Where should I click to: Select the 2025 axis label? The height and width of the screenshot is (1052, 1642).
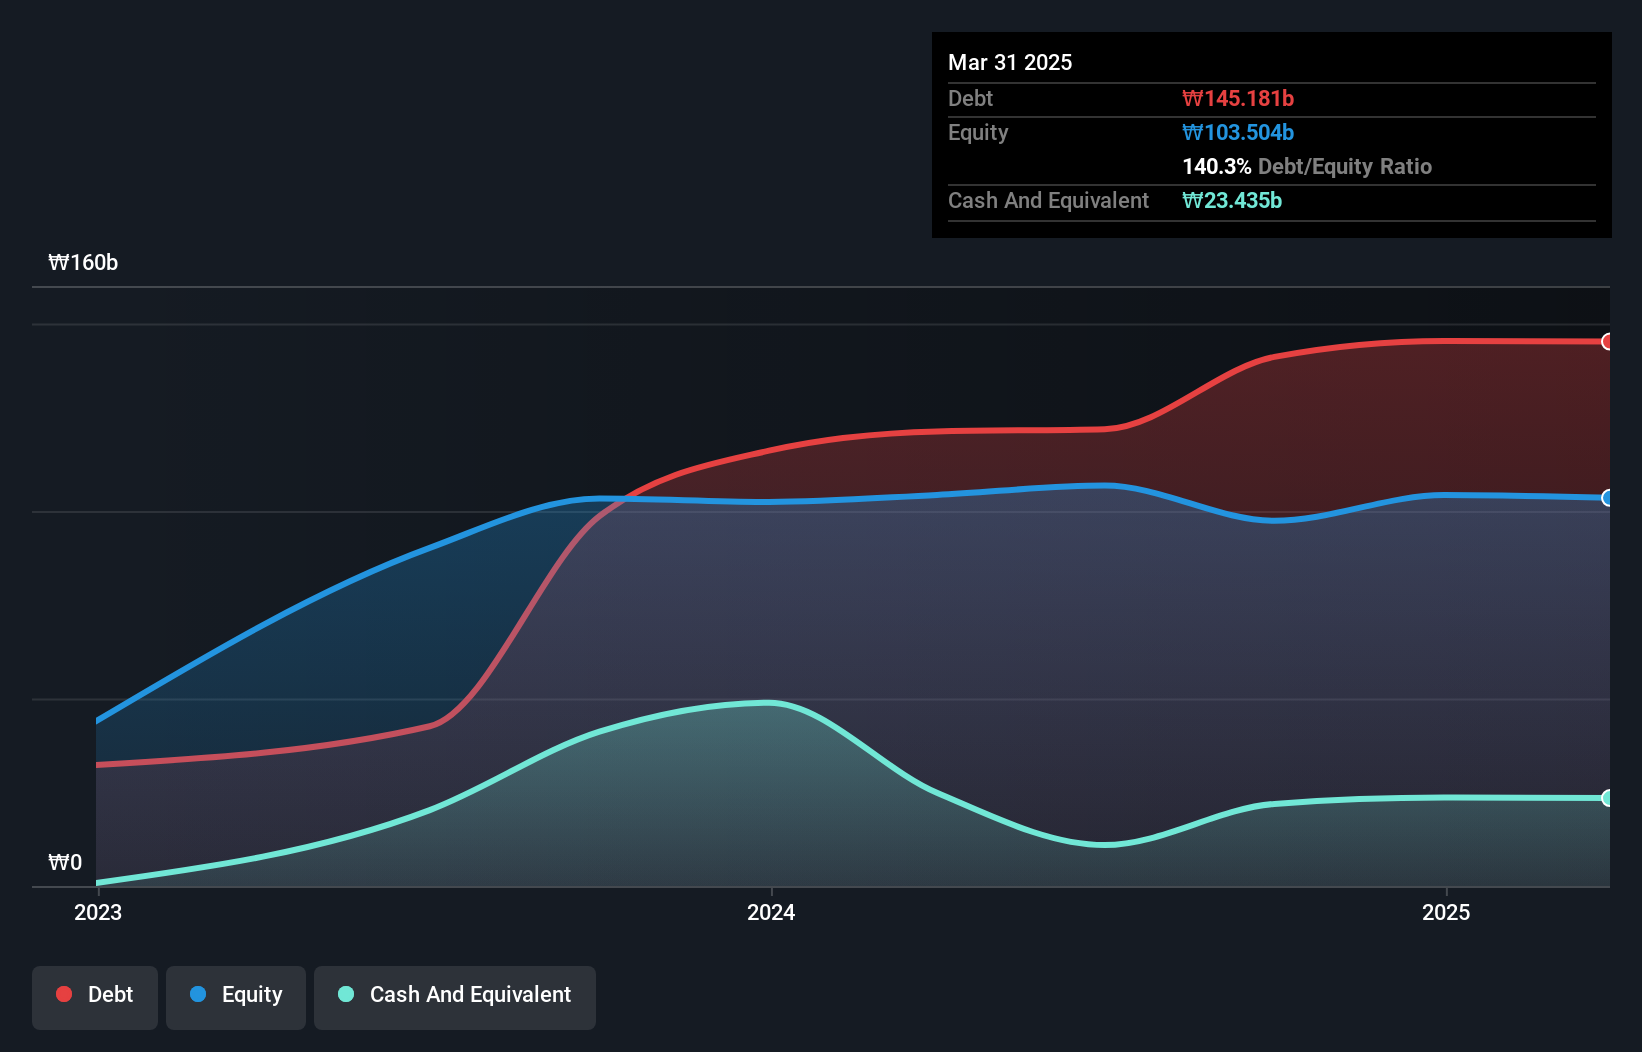coord(1446,912)
